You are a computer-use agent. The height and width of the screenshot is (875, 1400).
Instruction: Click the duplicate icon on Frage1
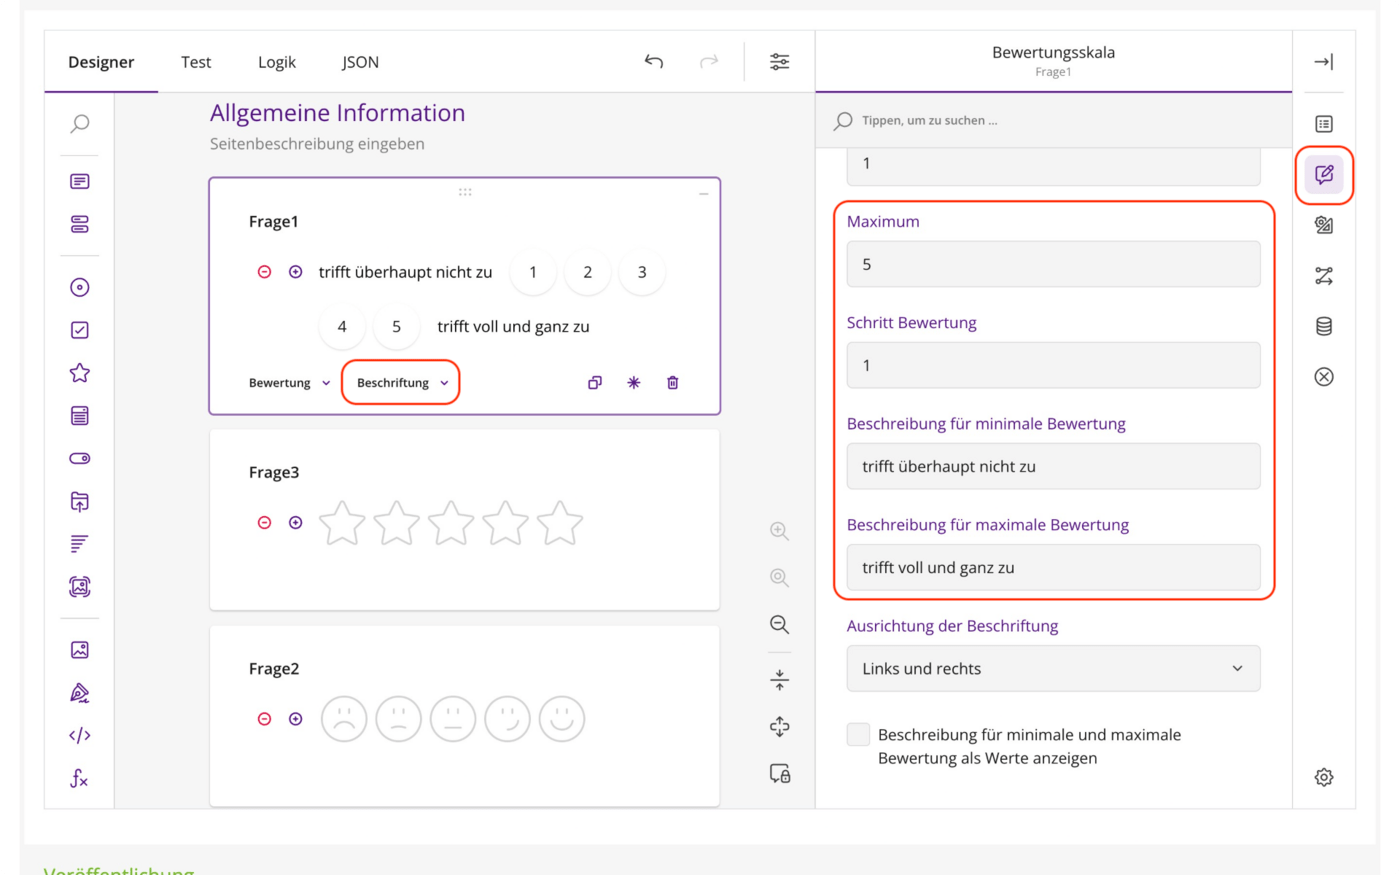click(595, 383)
